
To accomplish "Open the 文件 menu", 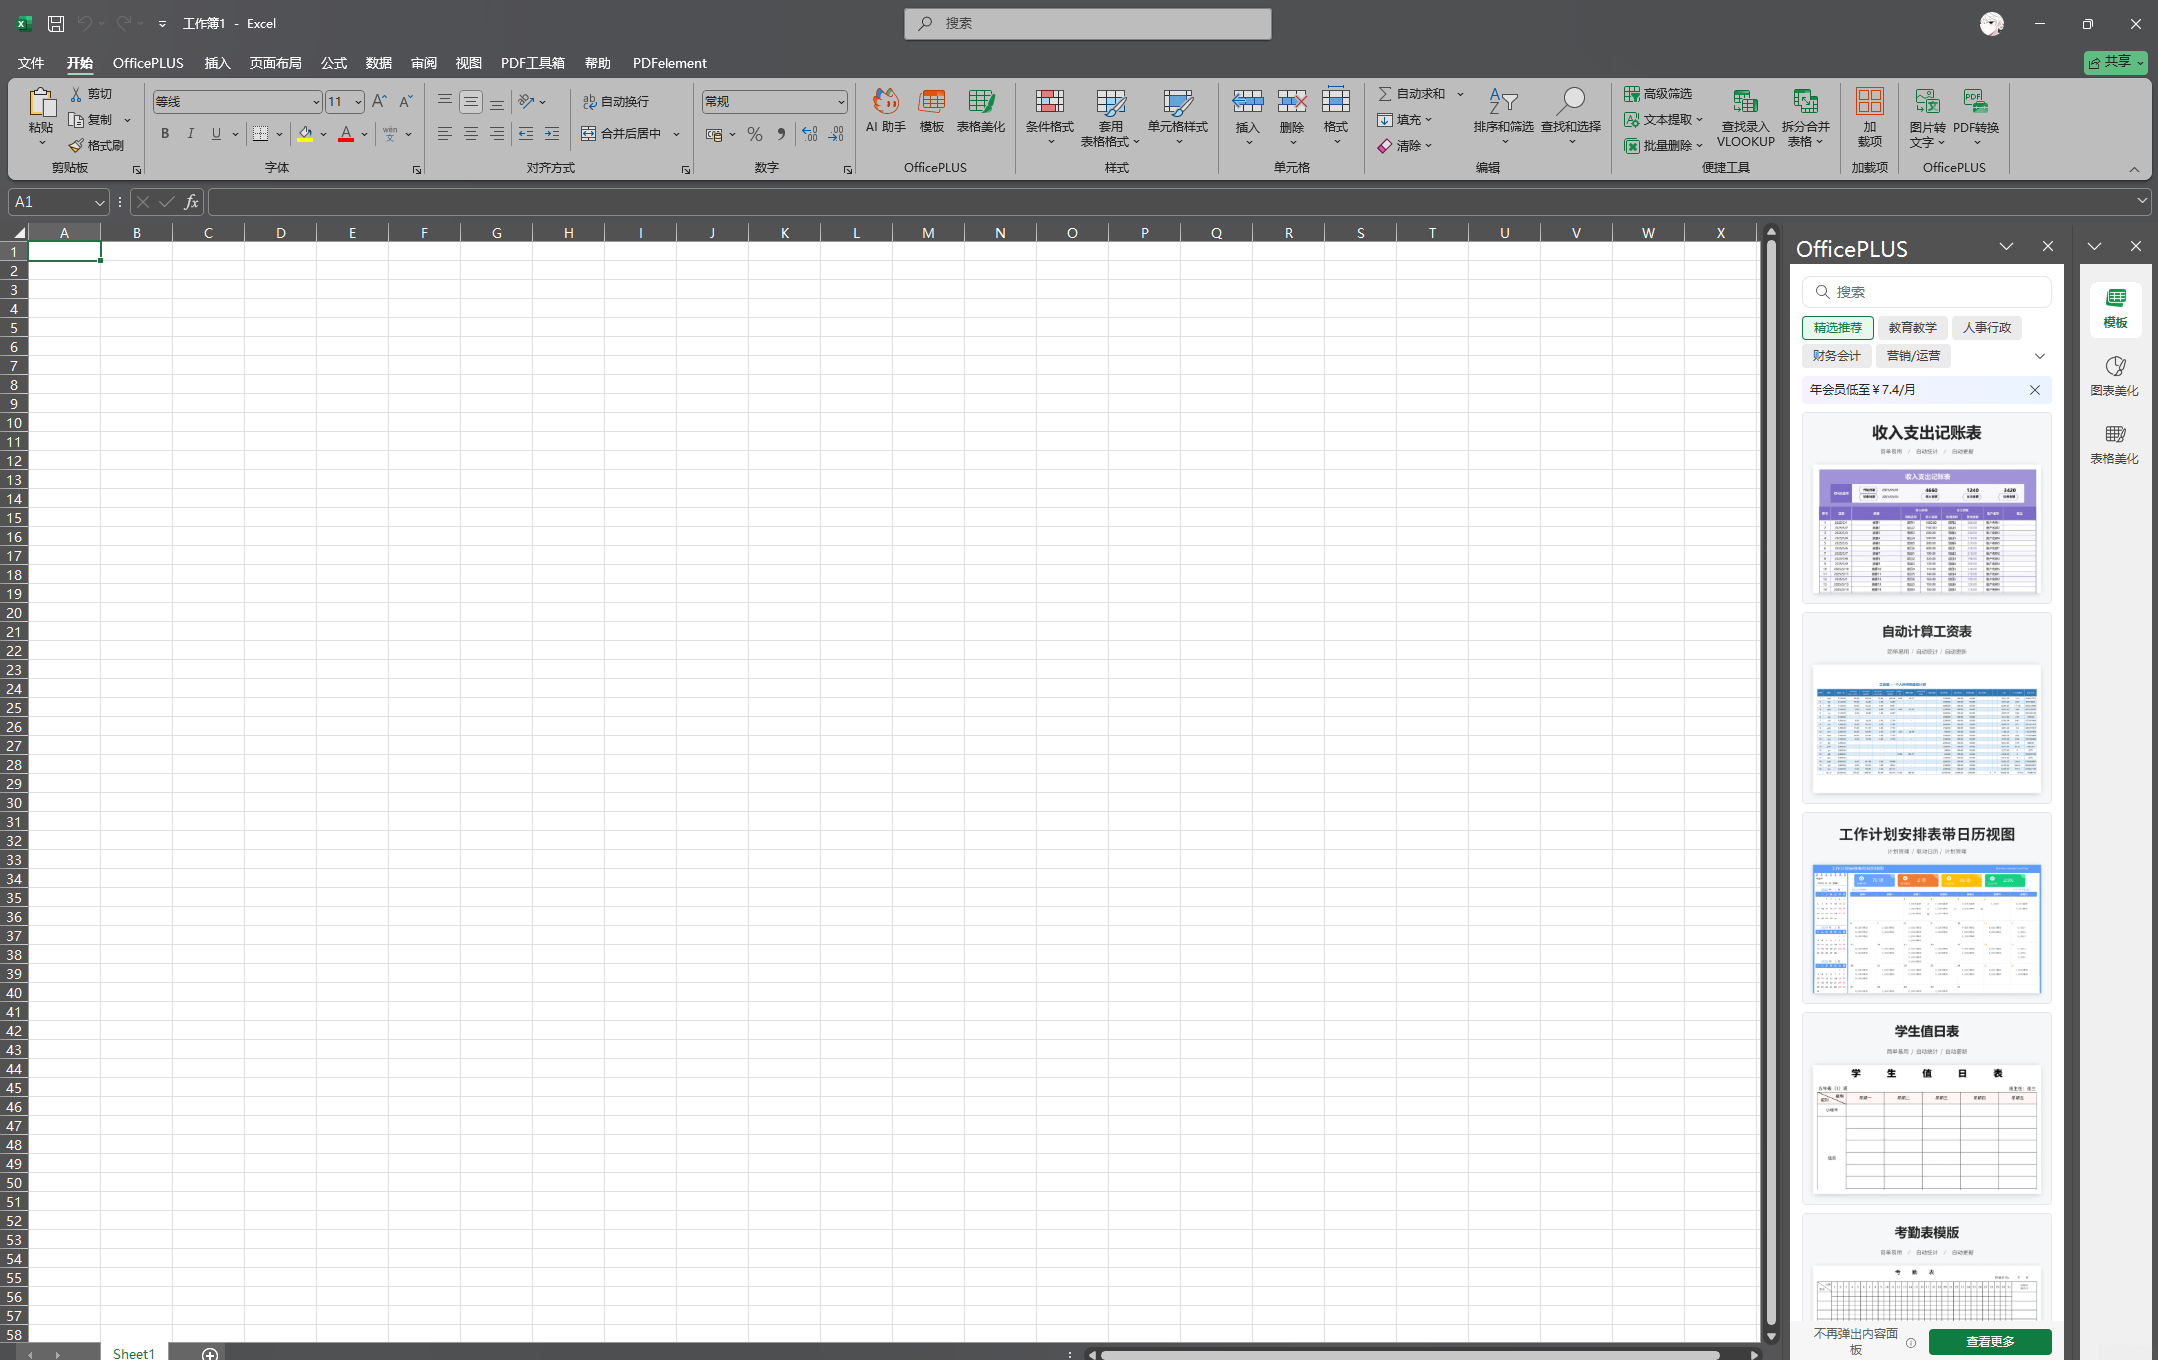I will tap(31, 63).
